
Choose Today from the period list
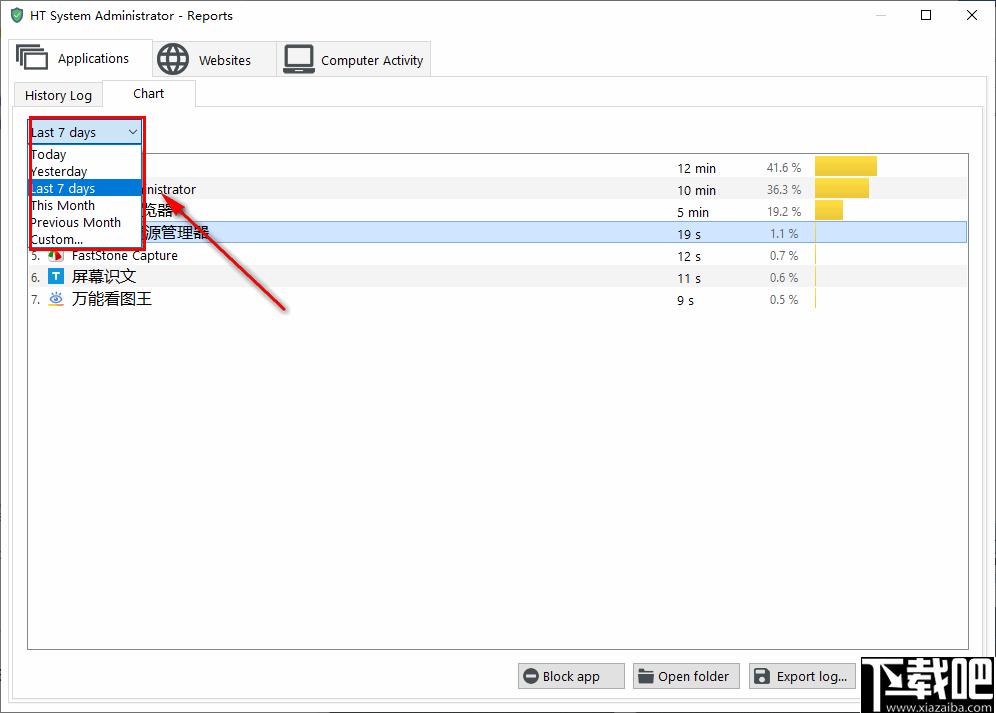click(85, 154)
